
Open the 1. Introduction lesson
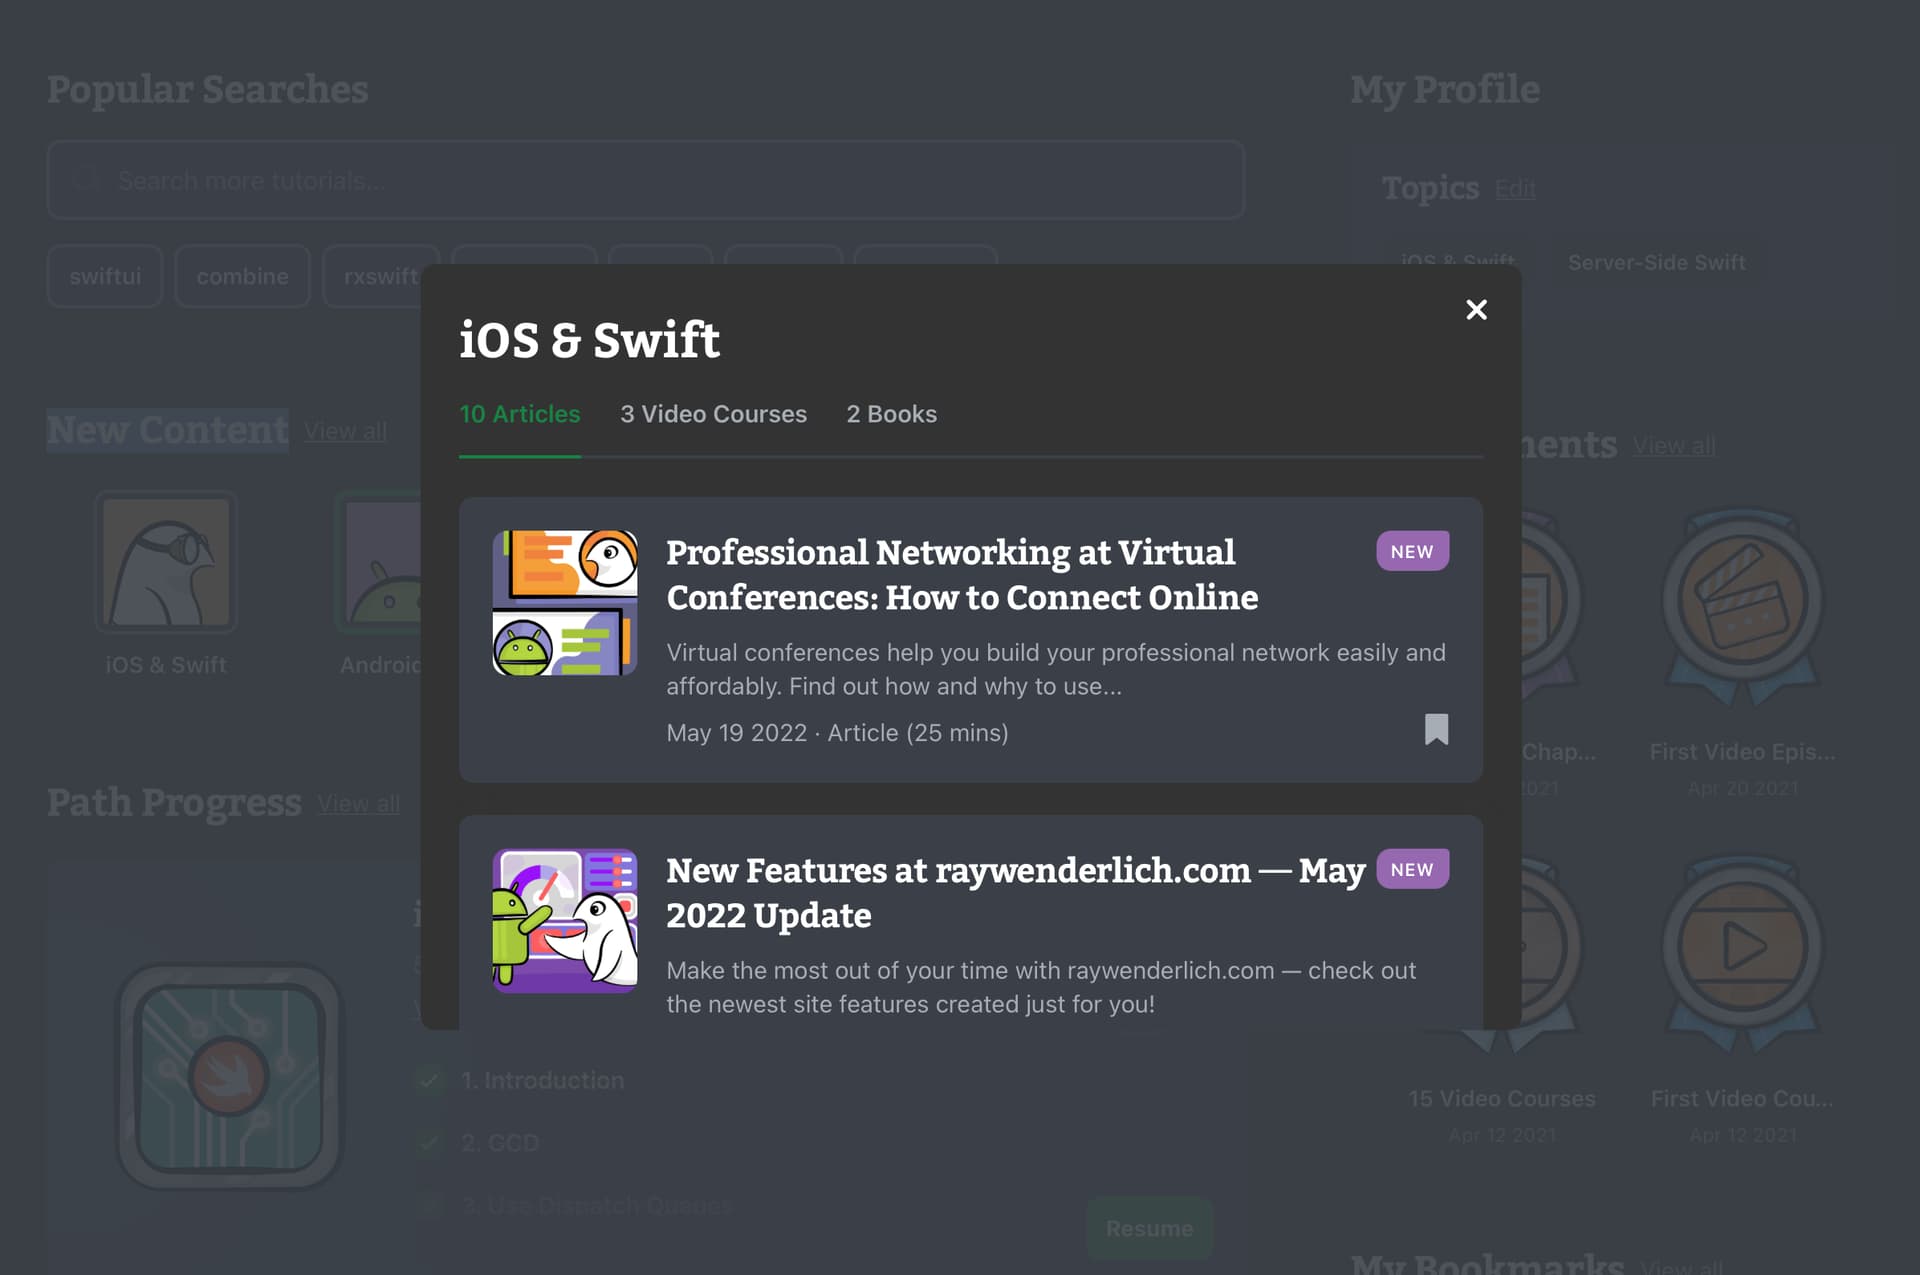click(x=542, y=1081)
